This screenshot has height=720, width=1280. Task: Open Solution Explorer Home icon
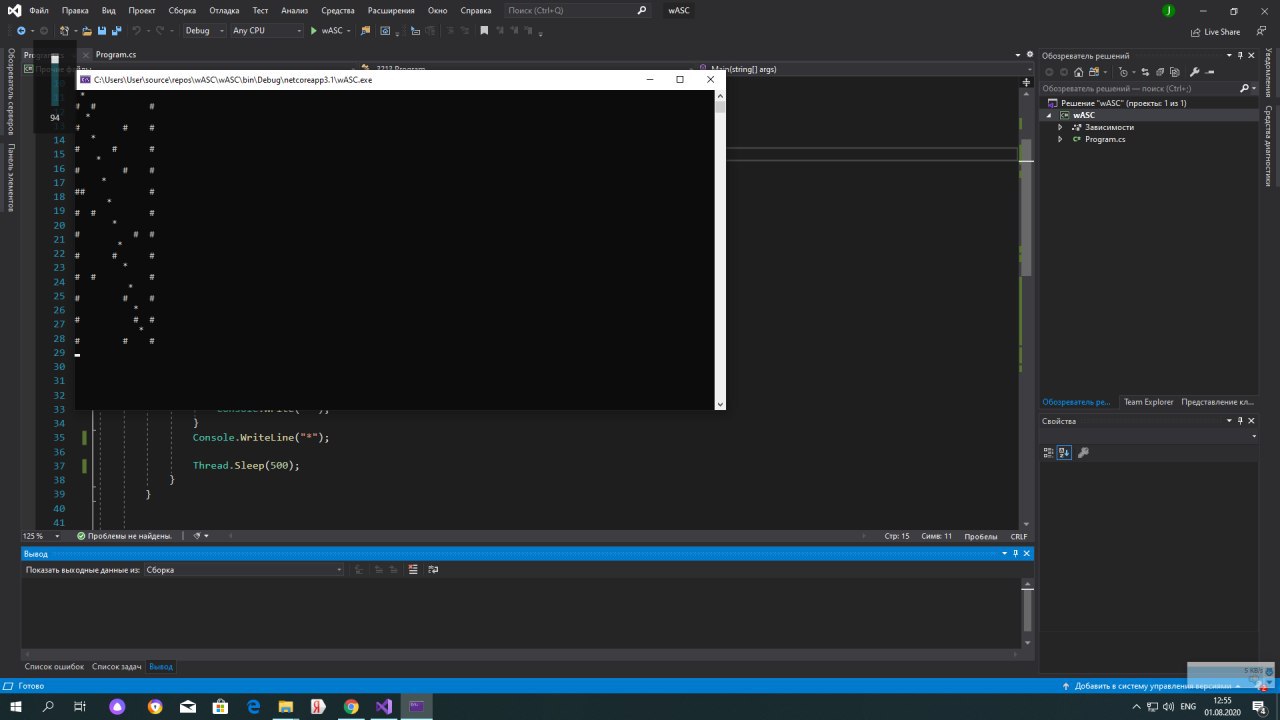pos(1079,72)
